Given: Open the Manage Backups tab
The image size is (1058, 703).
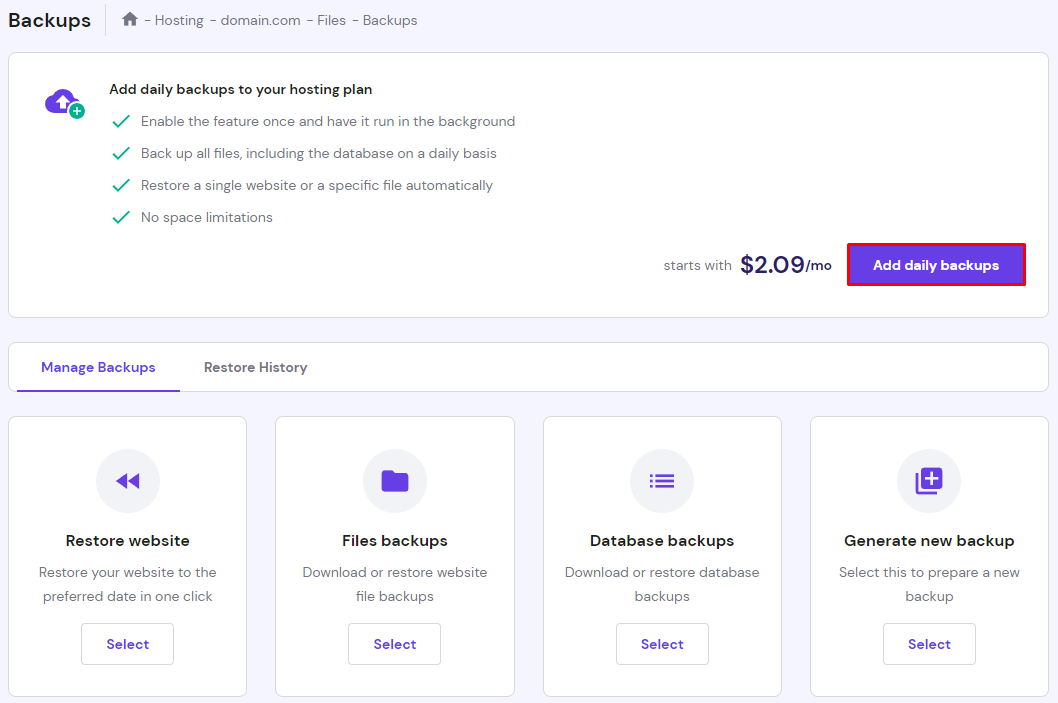Looking at the screenshot, I should pyautogui.click(x=97, y=367).
